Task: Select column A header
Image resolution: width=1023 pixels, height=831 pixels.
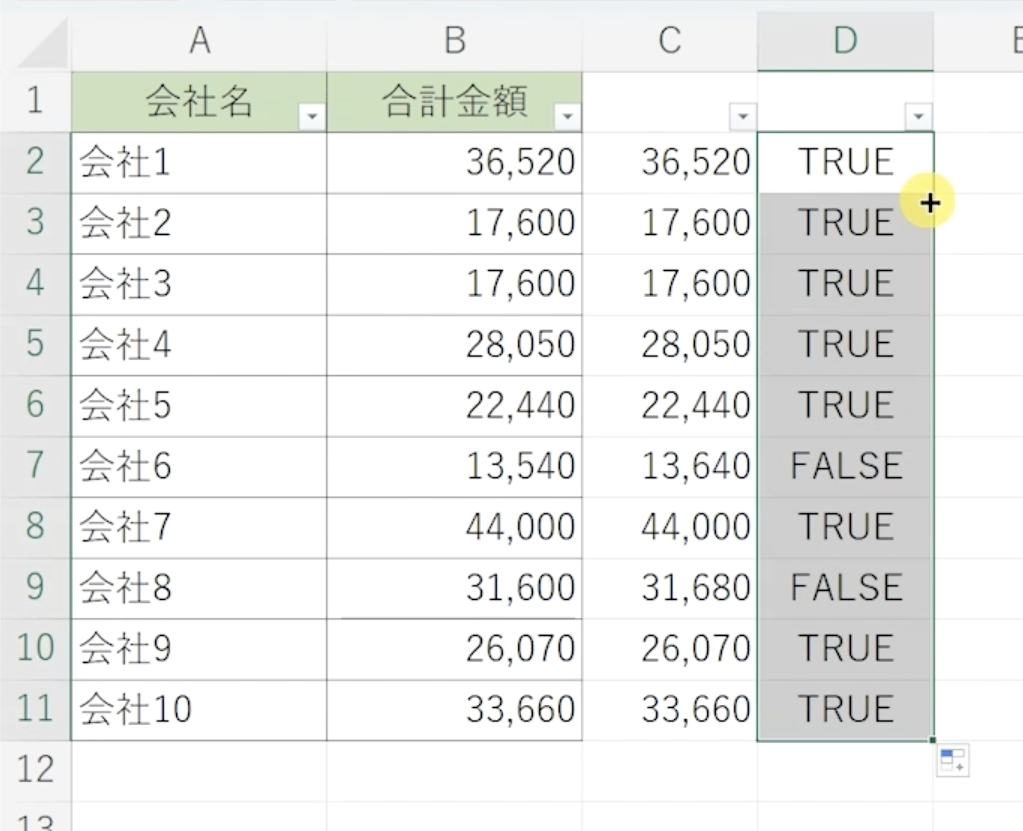Action: tap(199, 41)
